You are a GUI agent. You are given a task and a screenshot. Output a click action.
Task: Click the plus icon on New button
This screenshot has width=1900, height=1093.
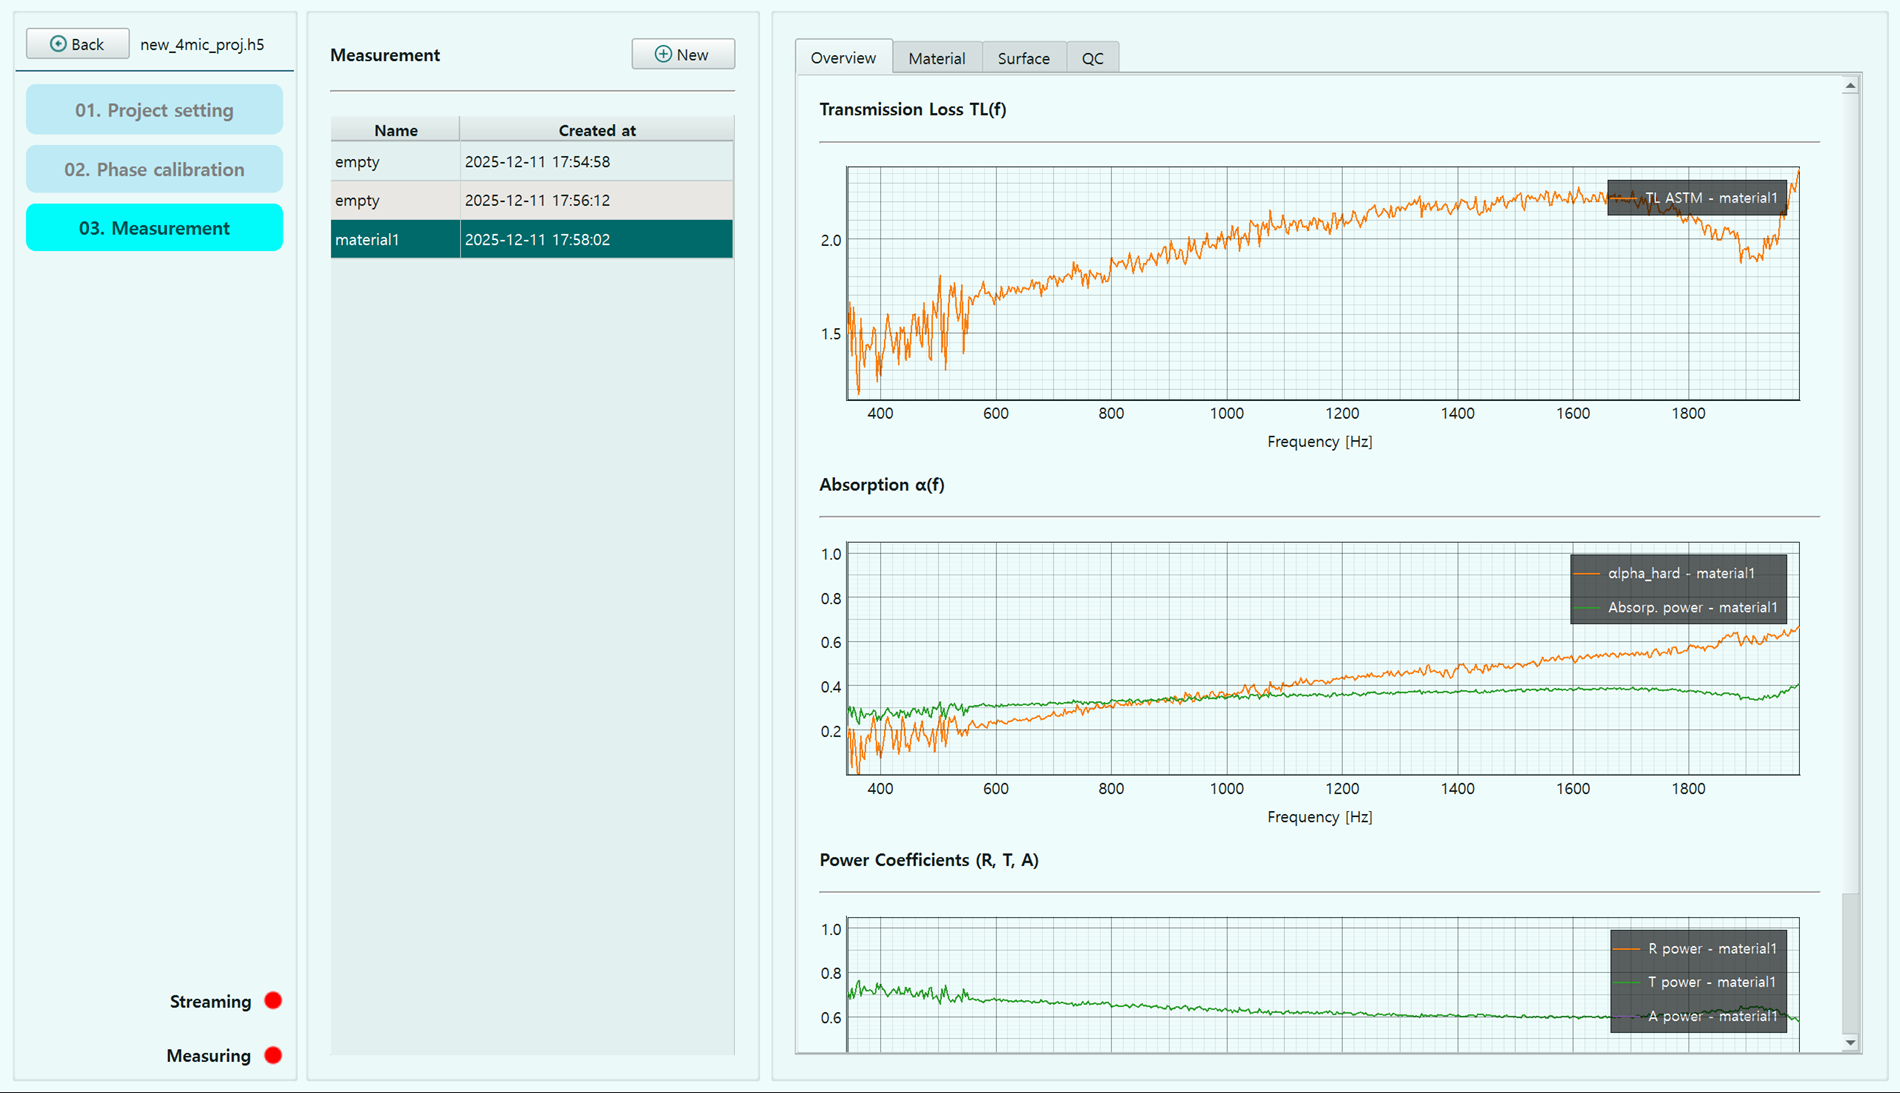pos(663,54)
